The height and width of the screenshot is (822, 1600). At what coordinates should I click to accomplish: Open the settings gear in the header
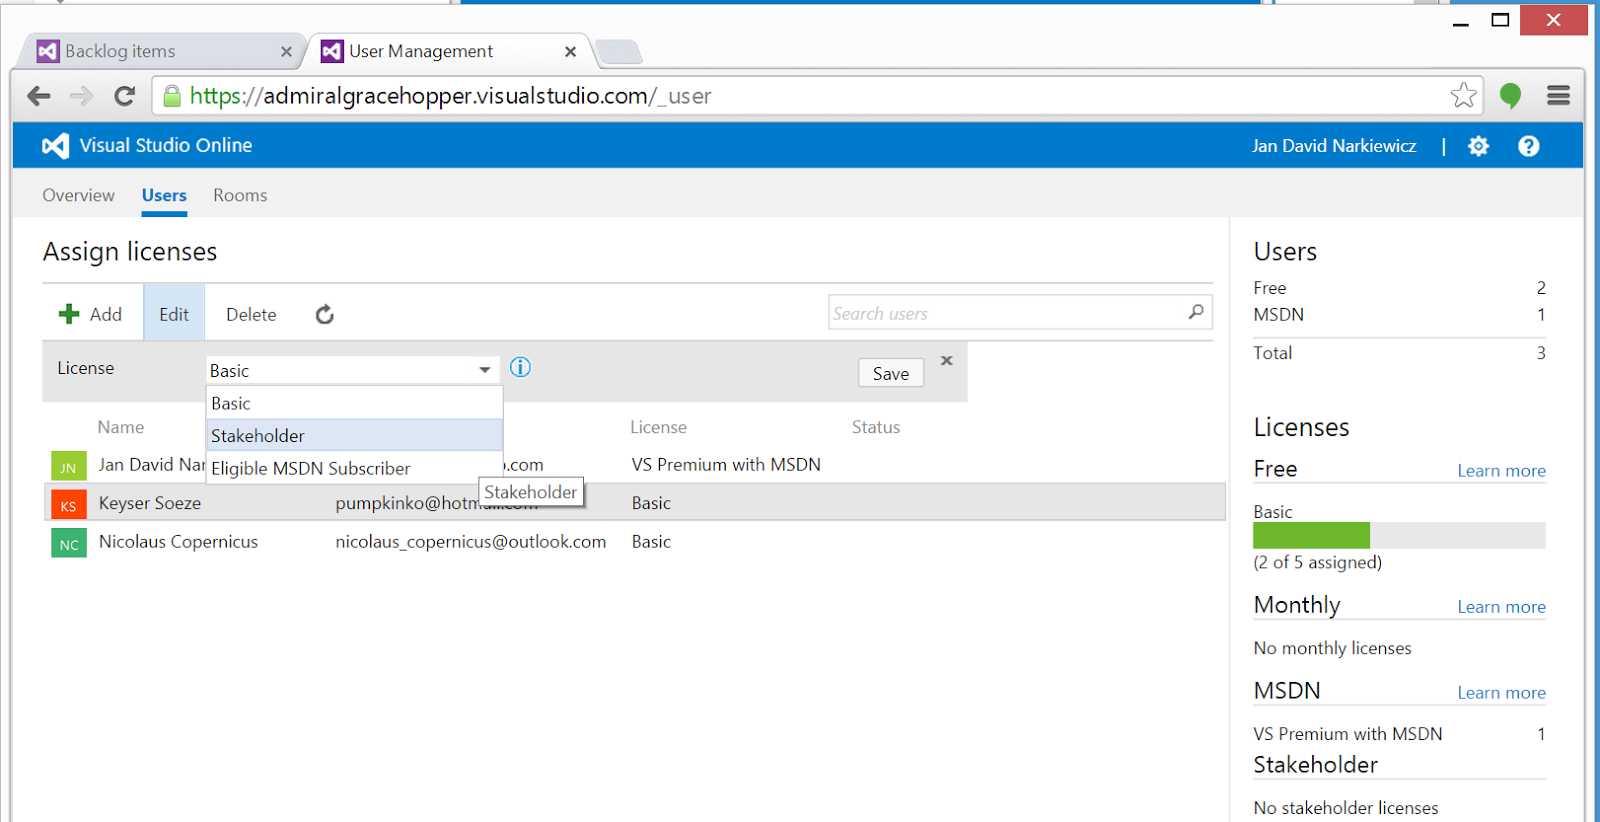click(1478, 146)
